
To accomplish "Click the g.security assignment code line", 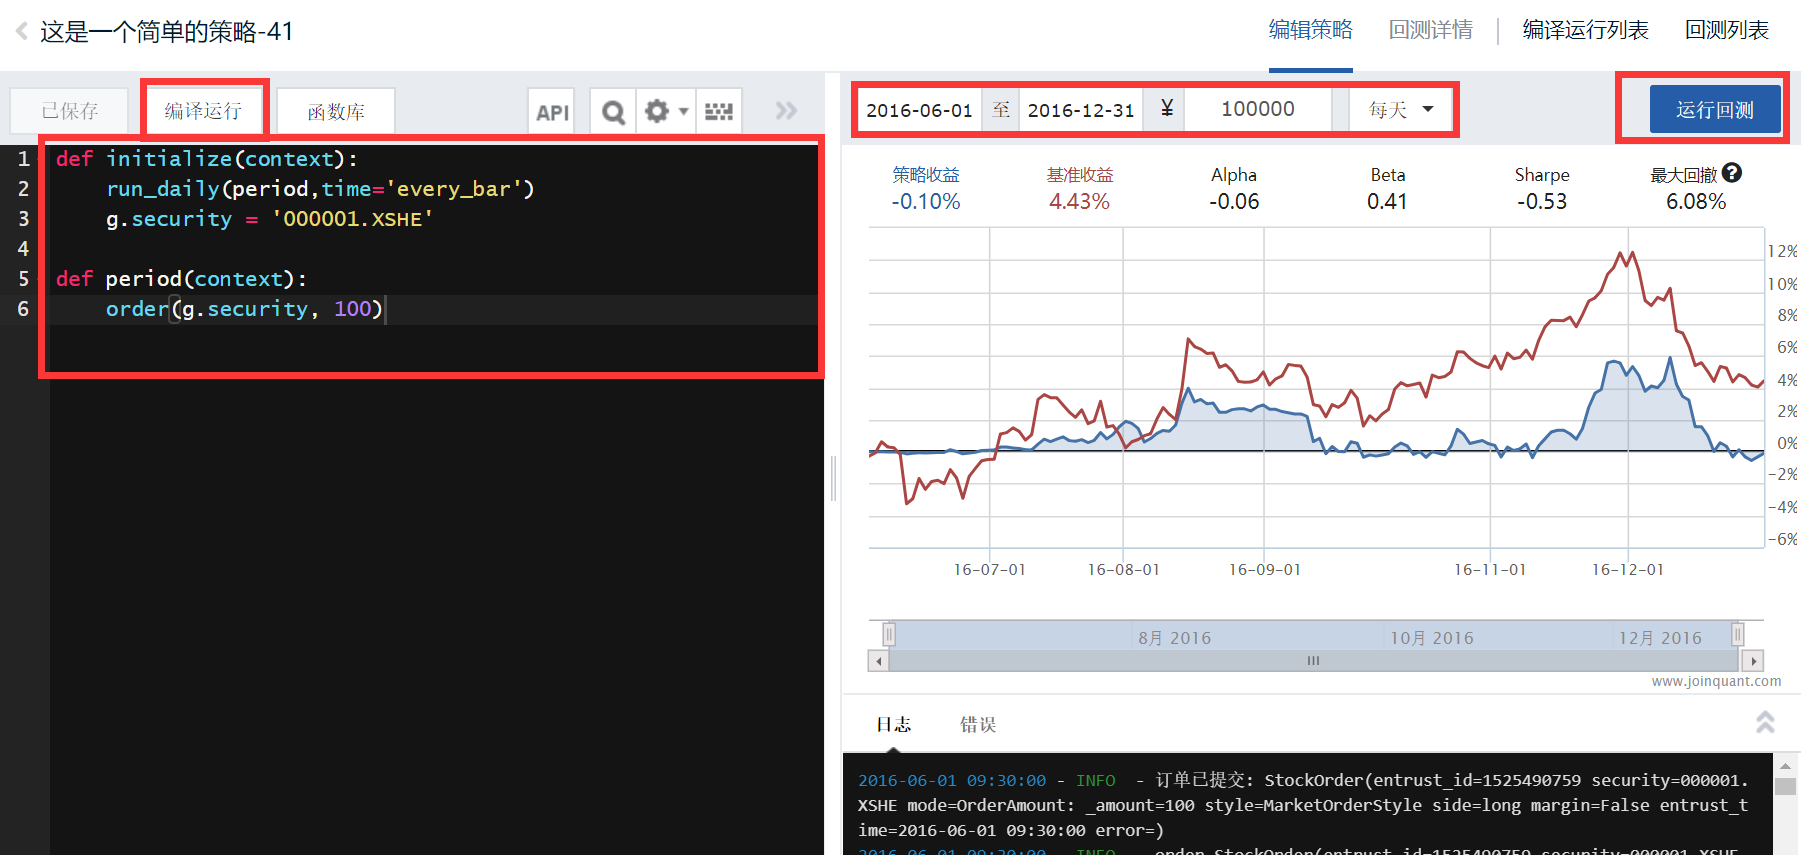I will tap(270, 219).
